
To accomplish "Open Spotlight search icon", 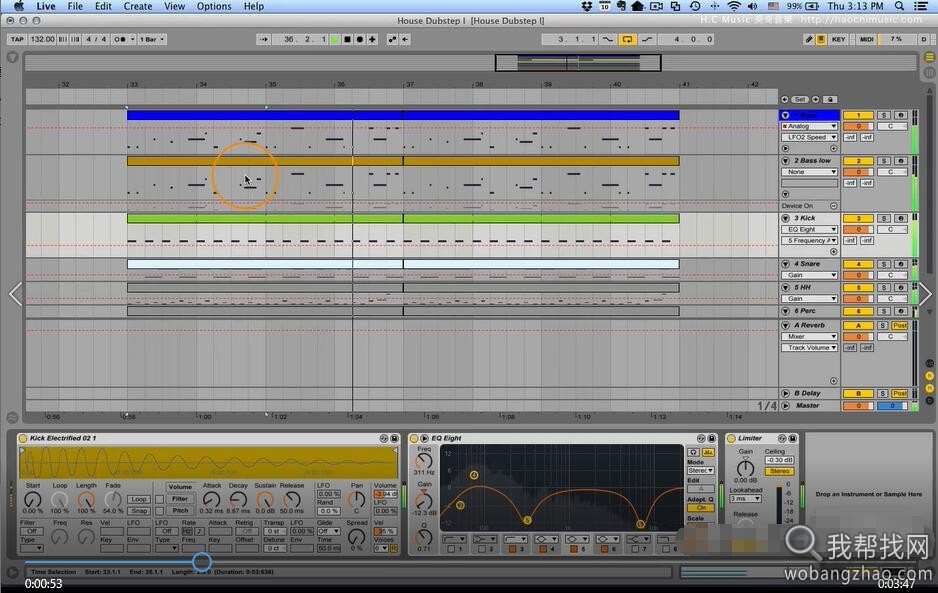I will coord(899,6).
